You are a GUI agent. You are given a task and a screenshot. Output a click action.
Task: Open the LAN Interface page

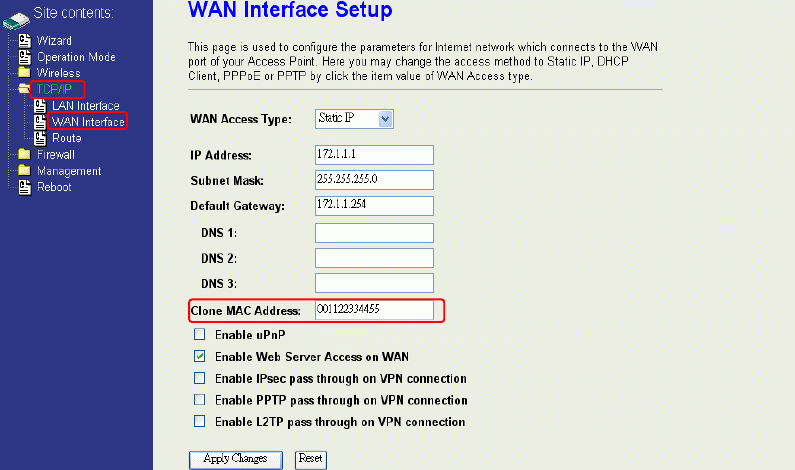tap(86, 105)
